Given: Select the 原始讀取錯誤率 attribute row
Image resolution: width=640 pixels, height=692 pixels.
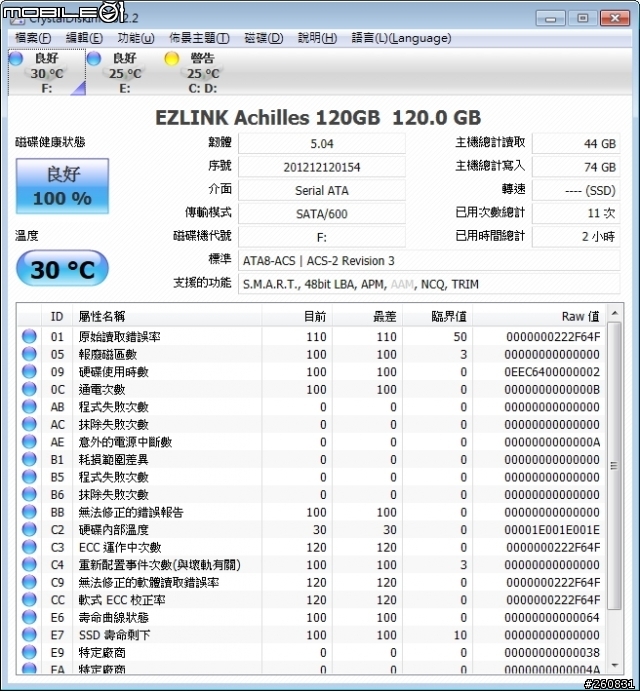Looking at the screenshot, I should (312, 336).
